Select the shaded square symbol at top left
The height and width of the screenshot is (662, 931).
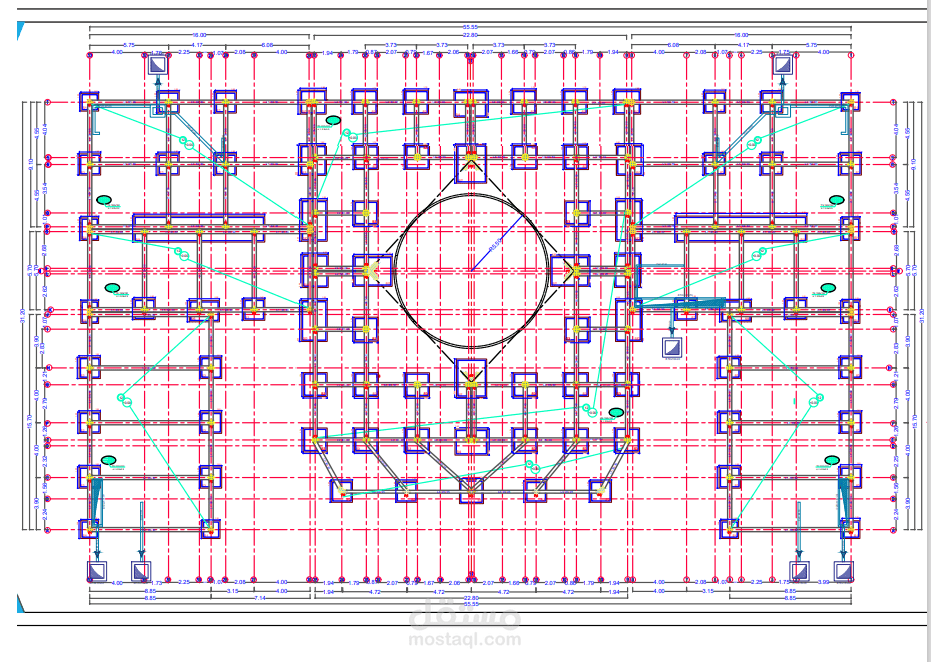157,65
